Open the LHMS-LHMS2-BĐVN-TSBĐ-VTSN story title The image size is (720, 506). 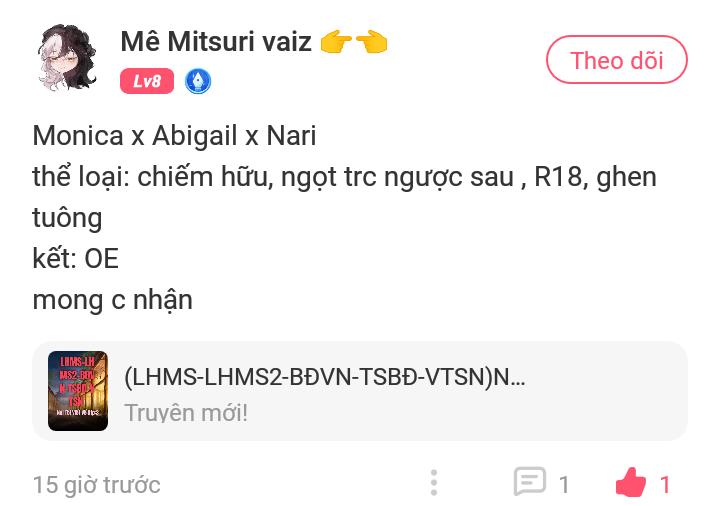point(325,377)
